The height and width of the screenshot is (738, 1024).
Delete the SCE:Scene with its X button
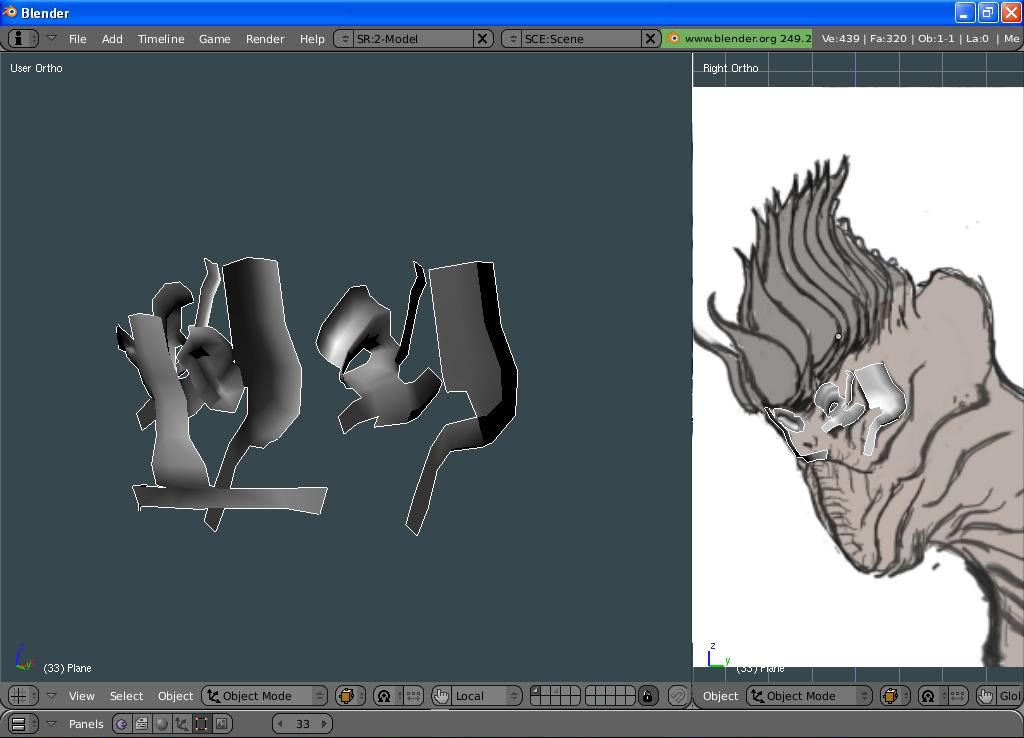pos(650,39)
